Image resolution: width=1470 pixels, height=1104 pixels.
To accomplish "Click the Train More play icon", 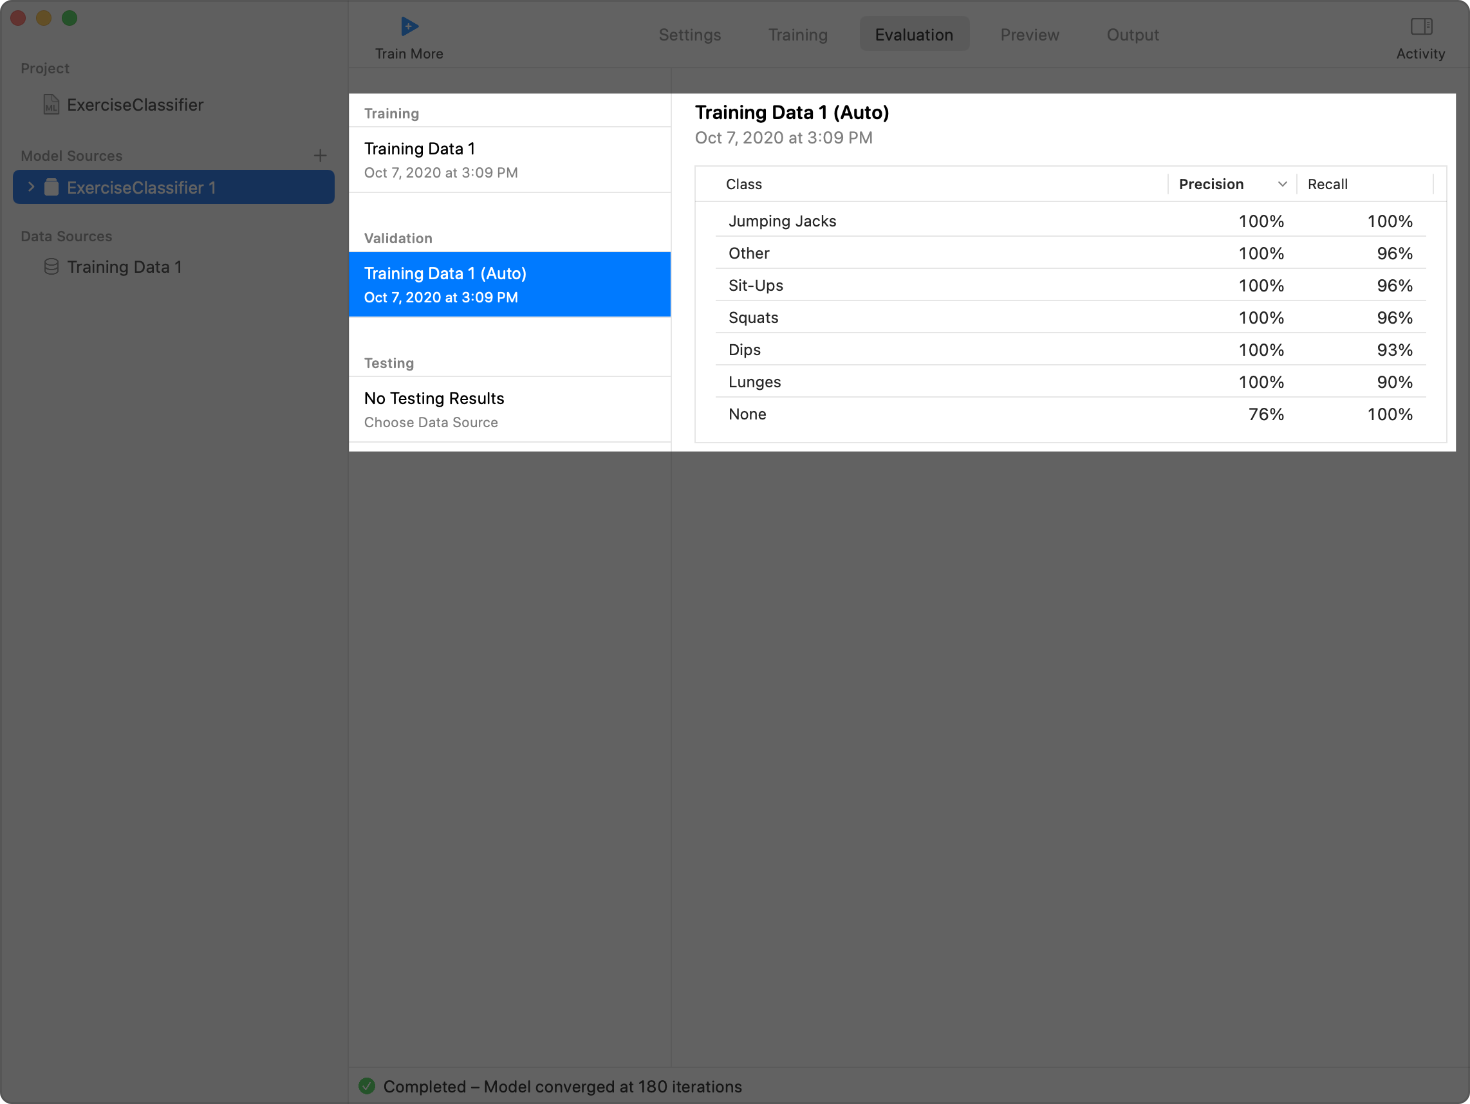I will pos(409,27).
